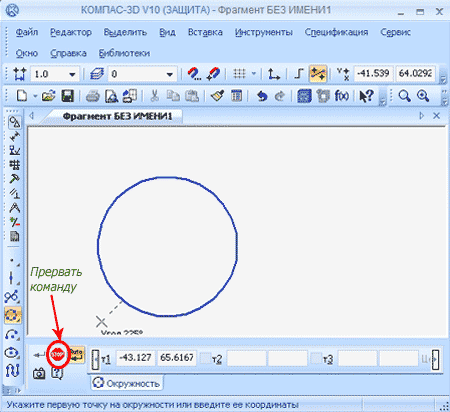Click the red Stop command icon

pos(58,354)
